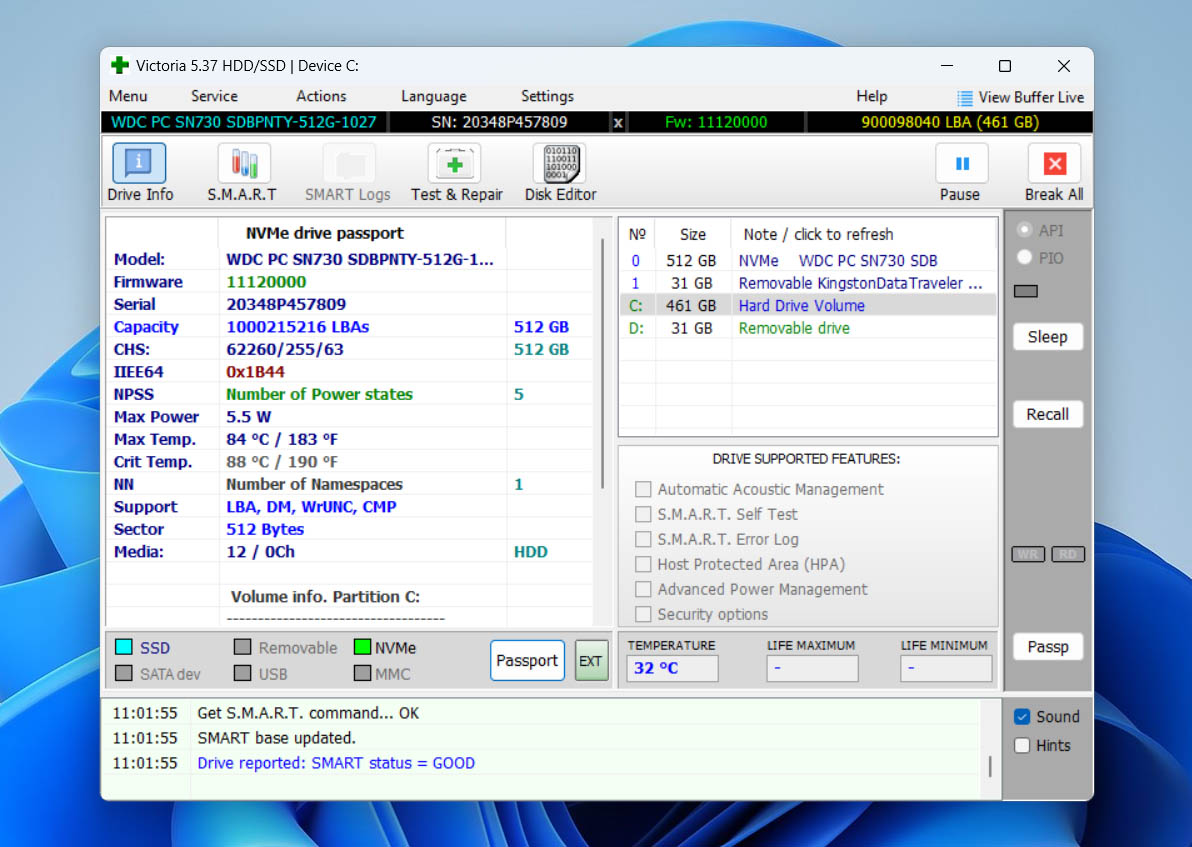
Task: Toggle Security options checkbox
Action: [x=643, y=614]
